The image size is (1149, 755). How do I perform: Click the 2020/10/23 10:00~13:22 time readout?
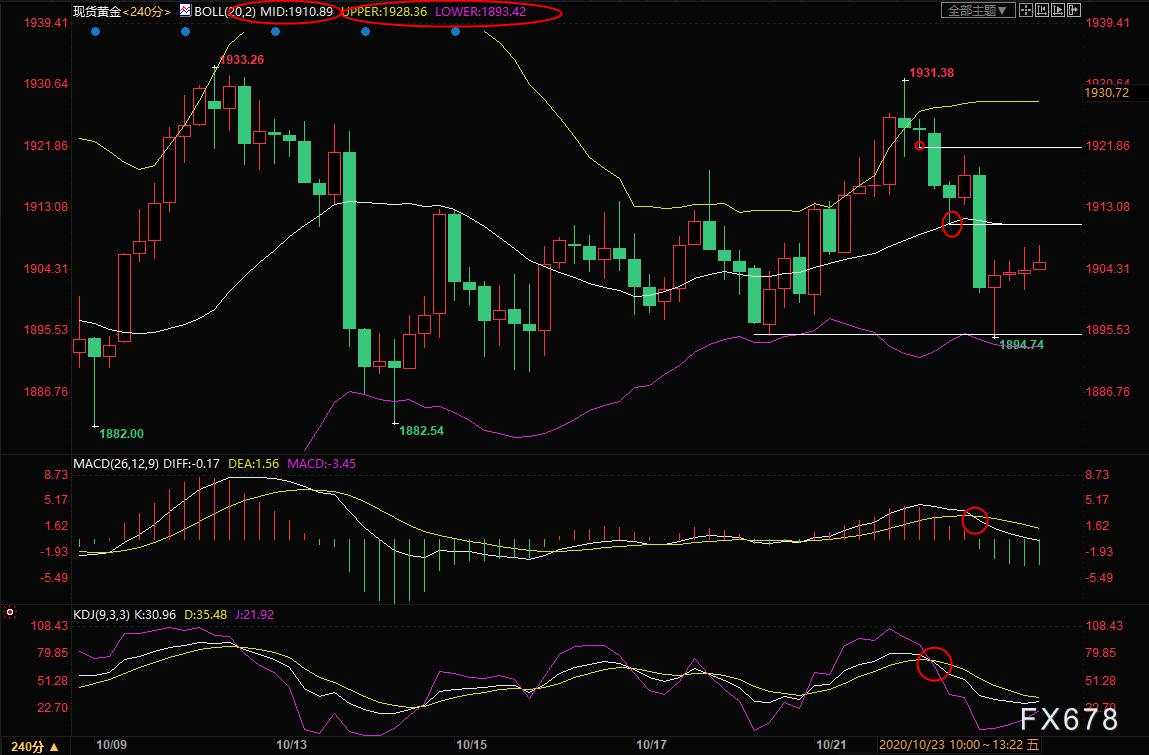[x=958, y=745]
